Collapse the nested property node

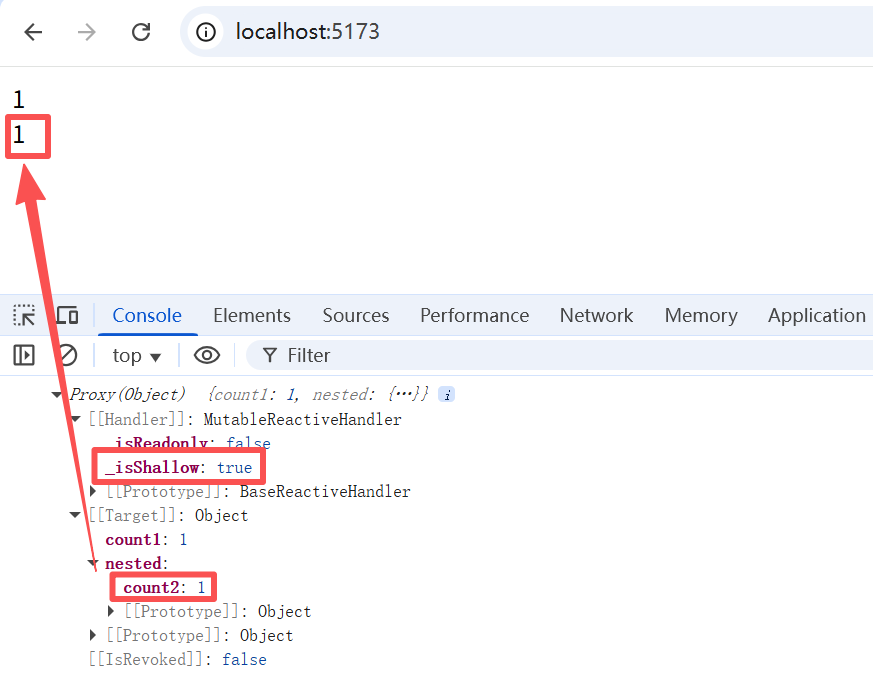click(x=94, y=563)
